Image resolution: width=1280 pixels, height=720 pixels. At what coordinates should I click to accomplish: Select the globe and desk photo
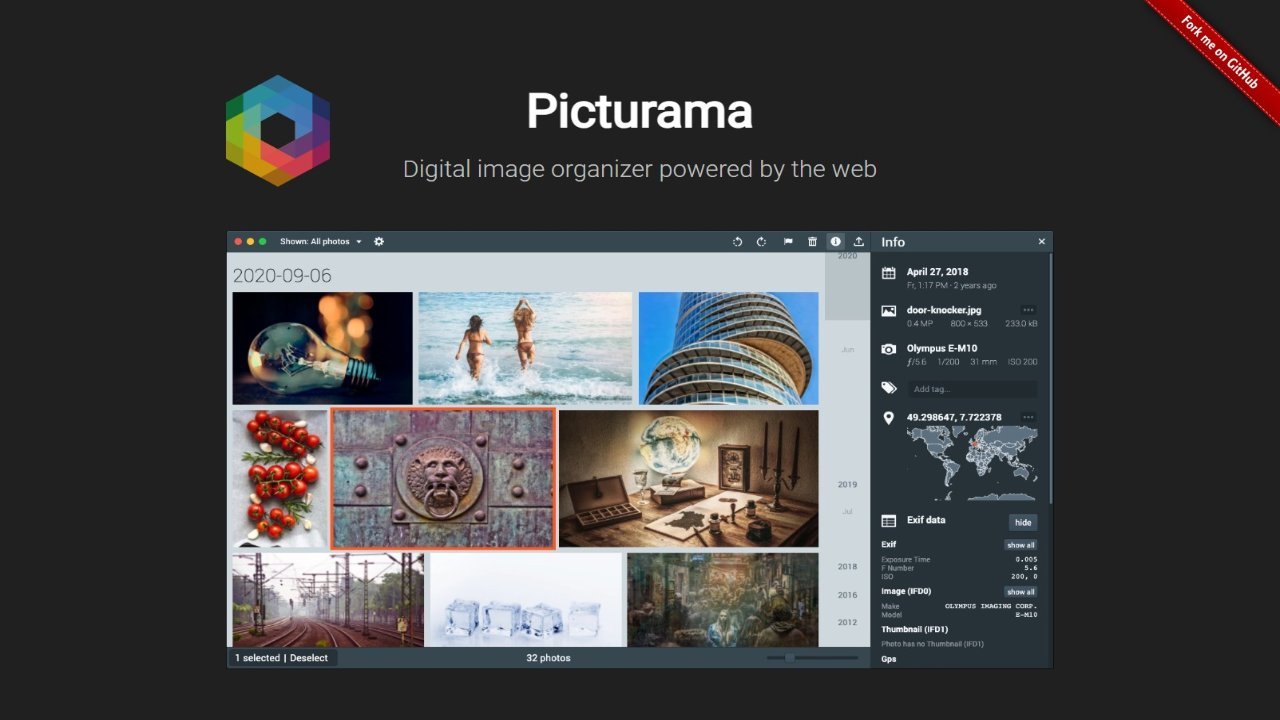pyautogui.click(x=688, y=478)
